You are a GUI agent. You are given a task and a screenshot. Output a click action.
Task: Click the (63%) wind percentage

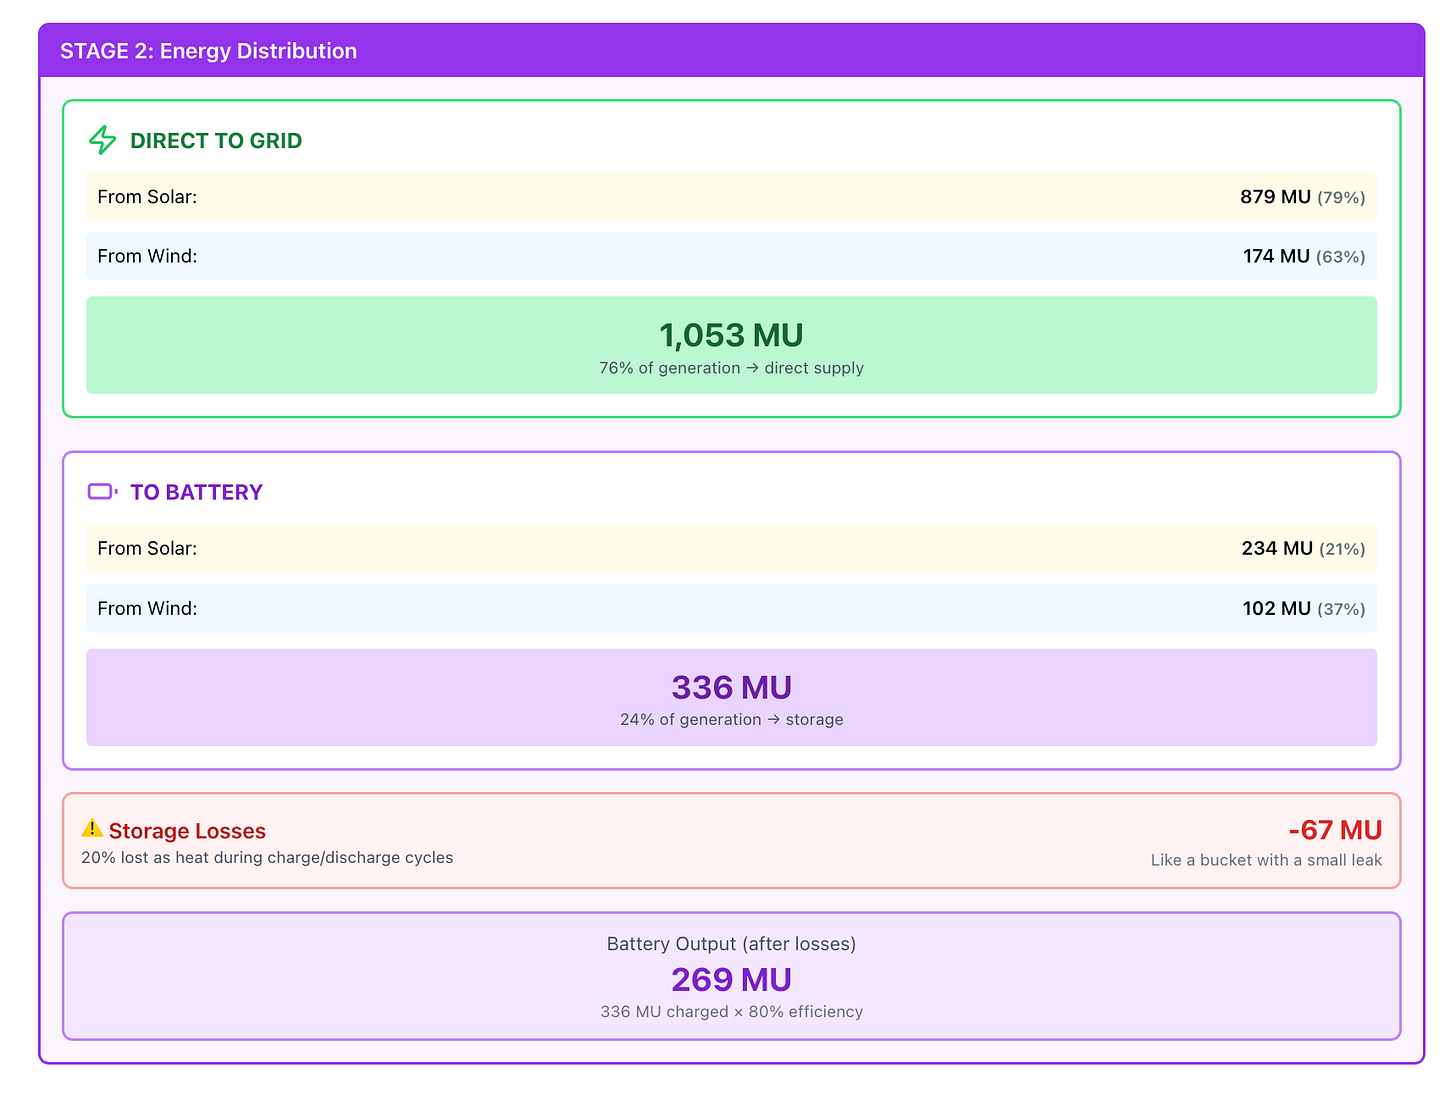(1341, 257)
